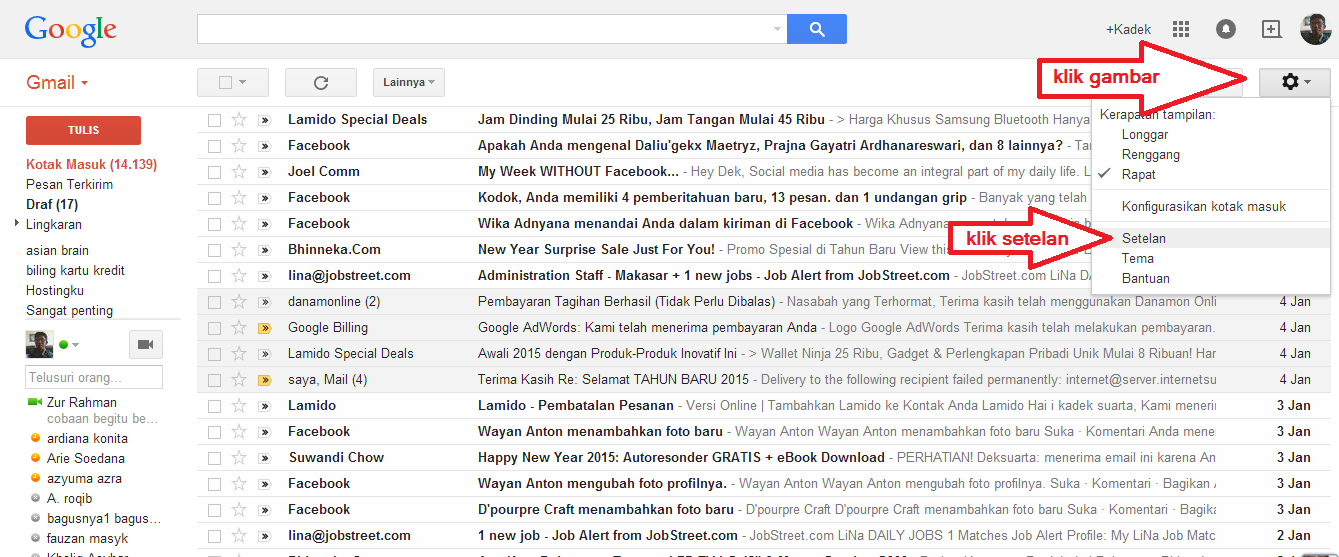Click the +Kadek profile link
The height and width of the screenshot is (557, 1339).
(1128, 29)
